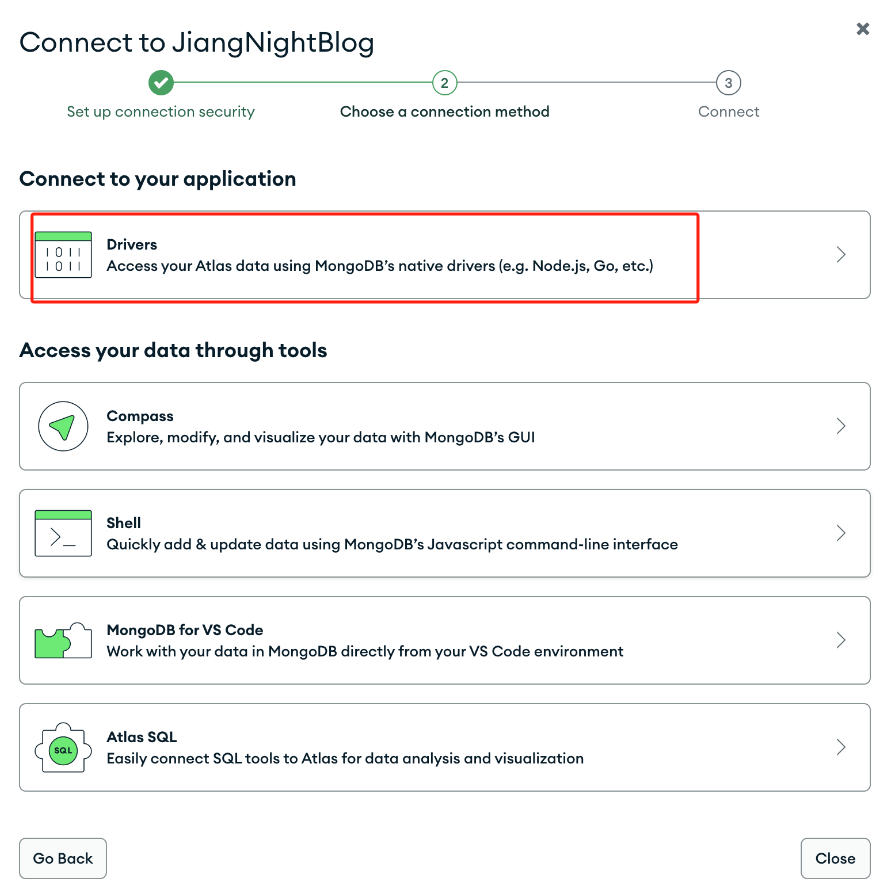Viewport: 887px width, 894px height.
Task: Expand the Compass option chevron
Action: 841,426
